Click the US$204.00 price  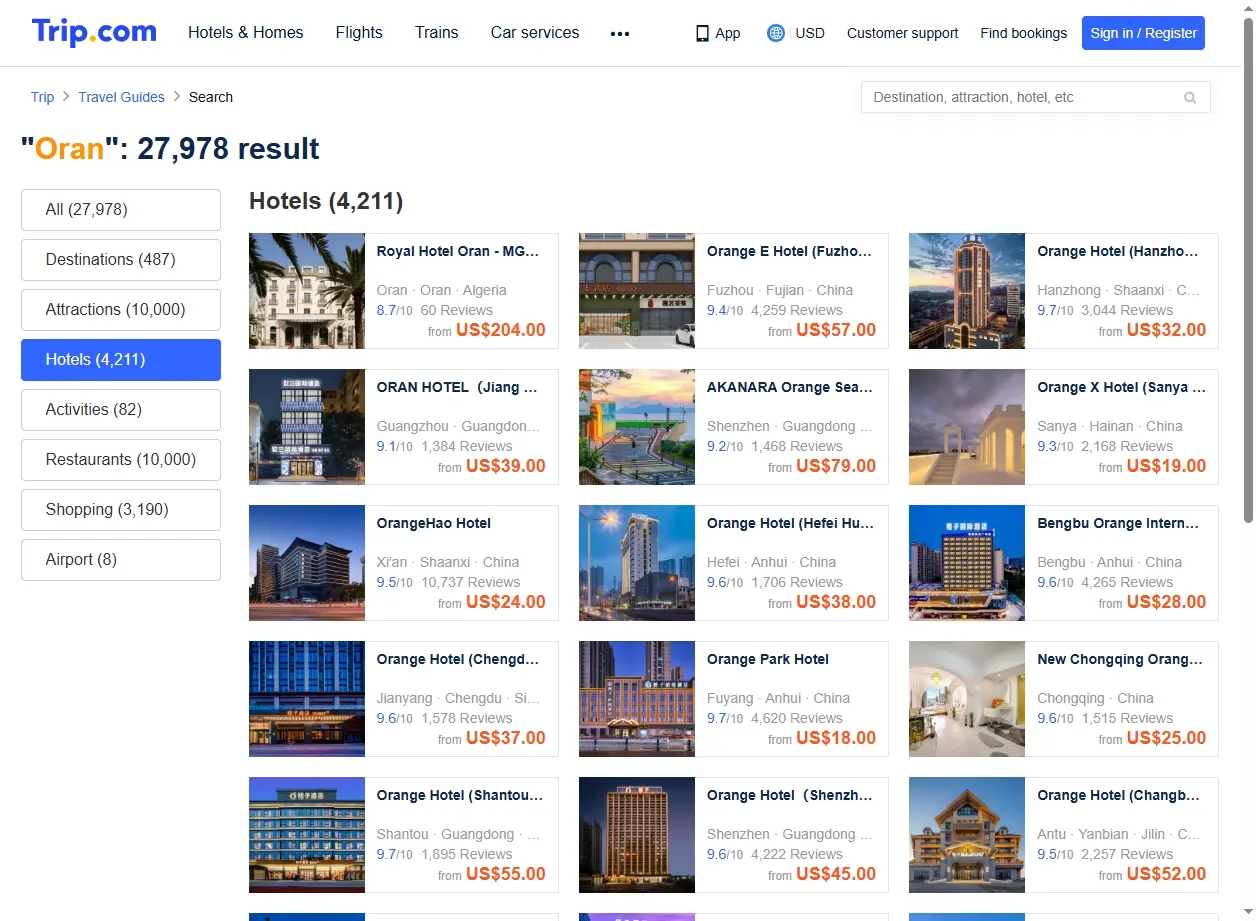(x=501, y=330)
